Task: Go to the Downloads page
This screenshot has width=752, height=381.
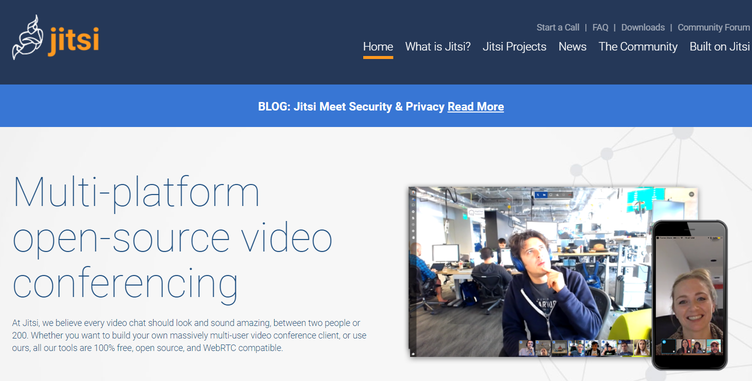Action: [x=643, y=27]
